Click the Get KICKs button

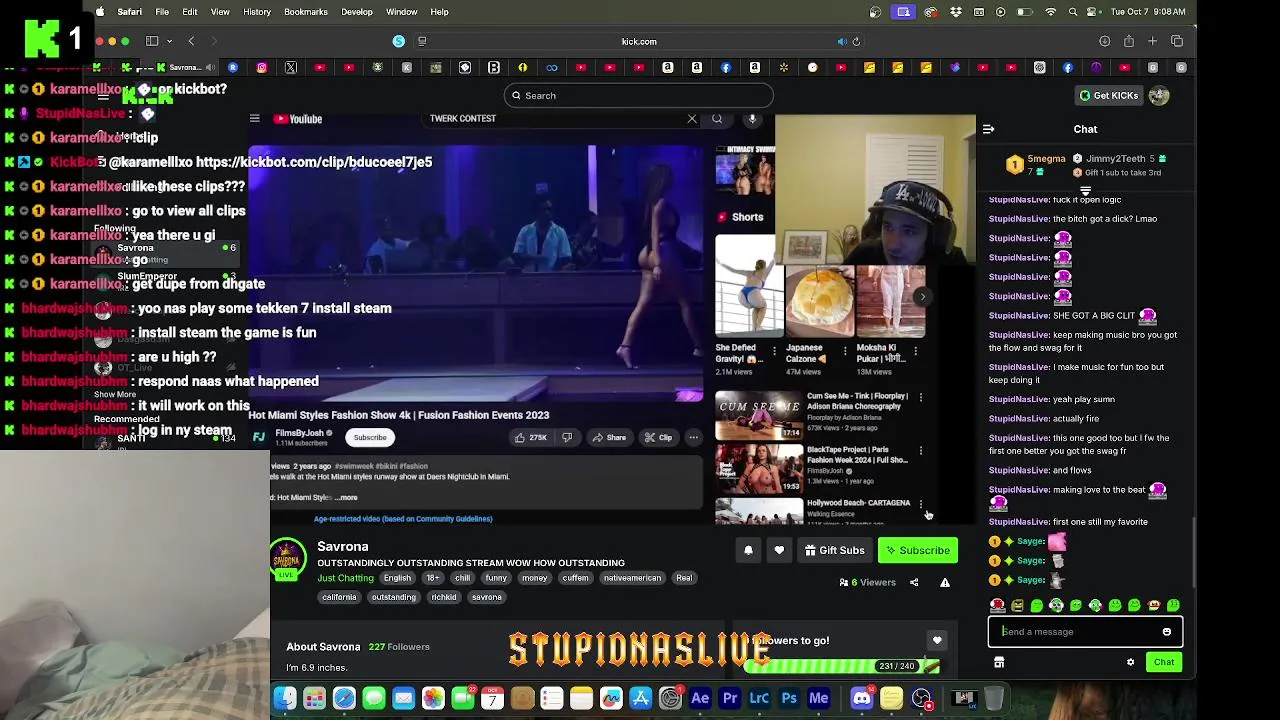(1109, 96)
